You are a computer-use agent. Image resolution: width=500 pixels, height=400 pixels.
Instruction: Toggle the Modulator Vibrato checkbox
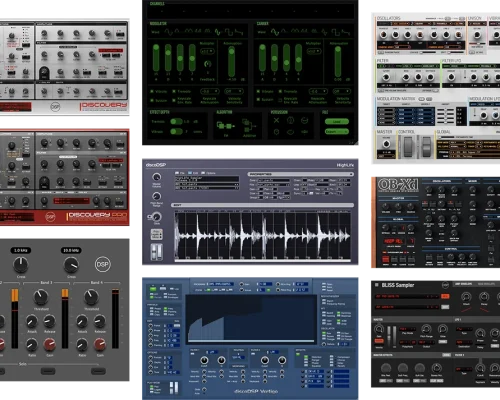152,91
